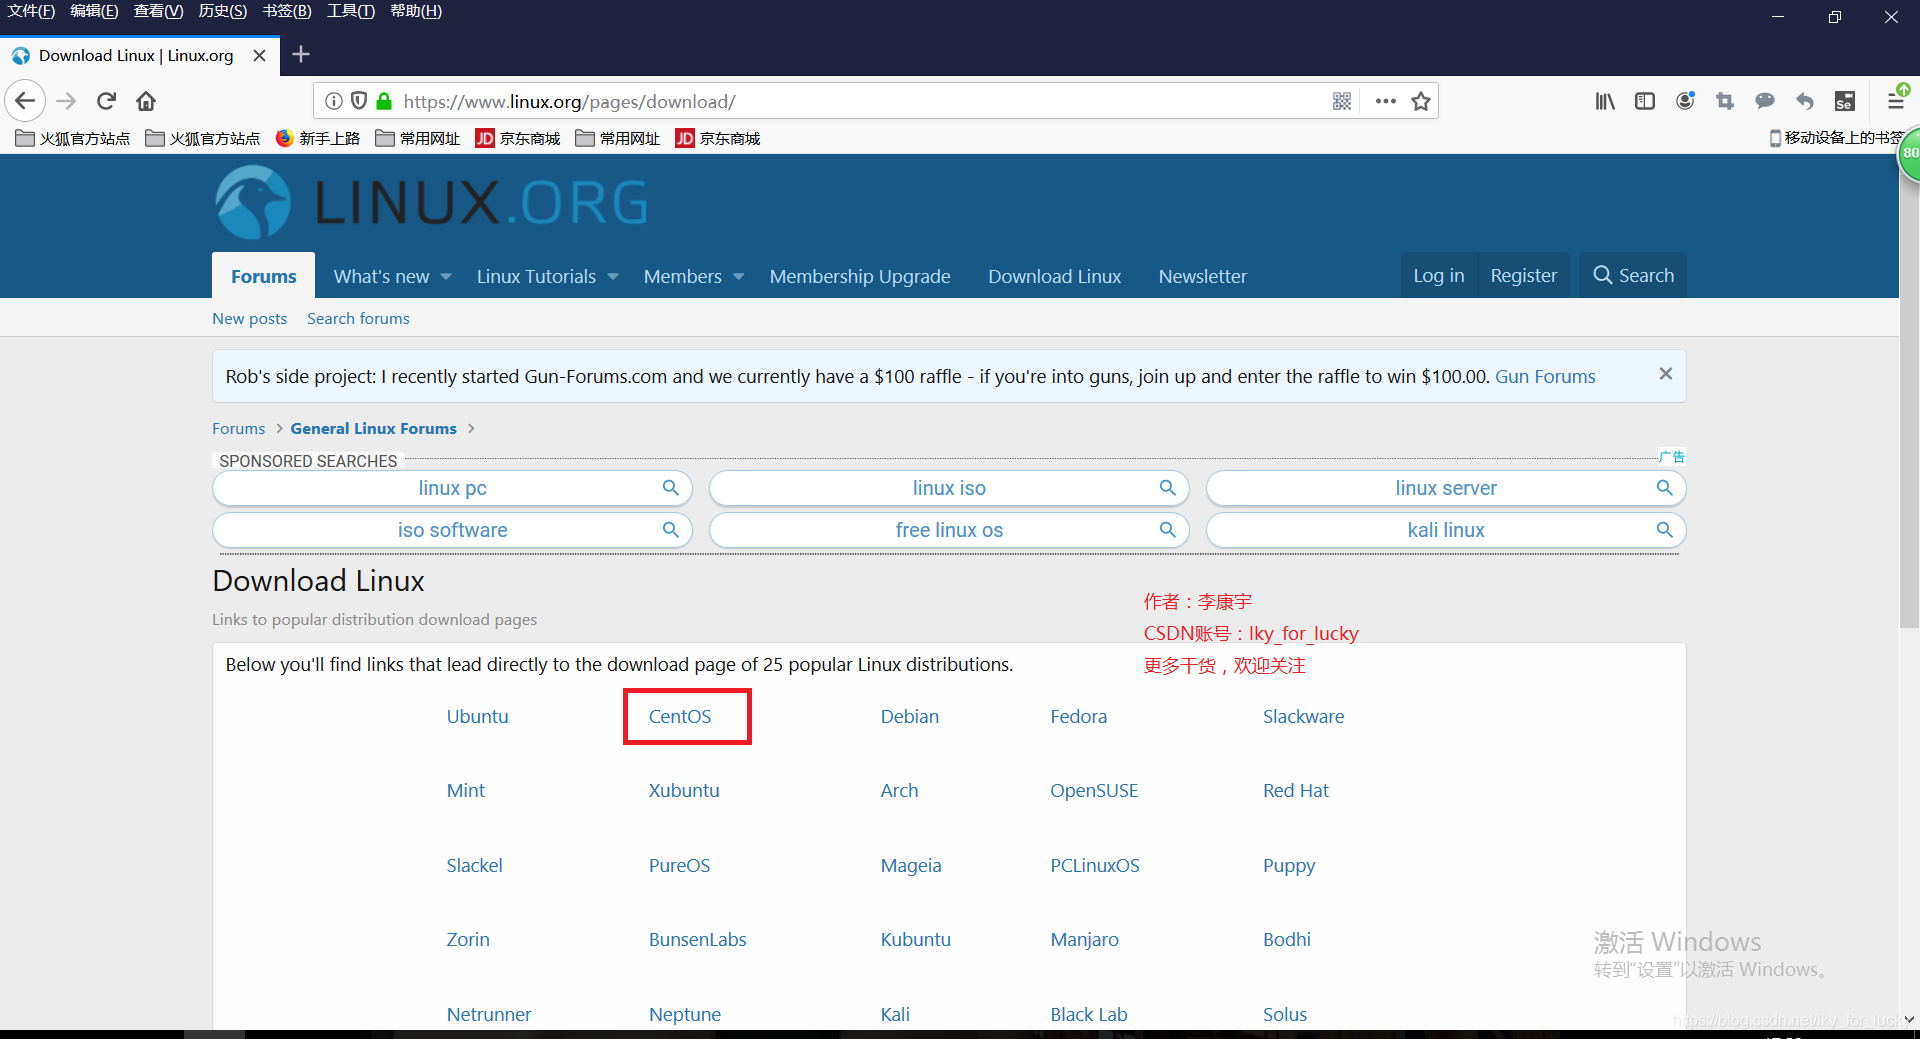Show site information icon in address bar
Screen dimensions: 1920x1039
pyautogui.click(x=334, y=101)
